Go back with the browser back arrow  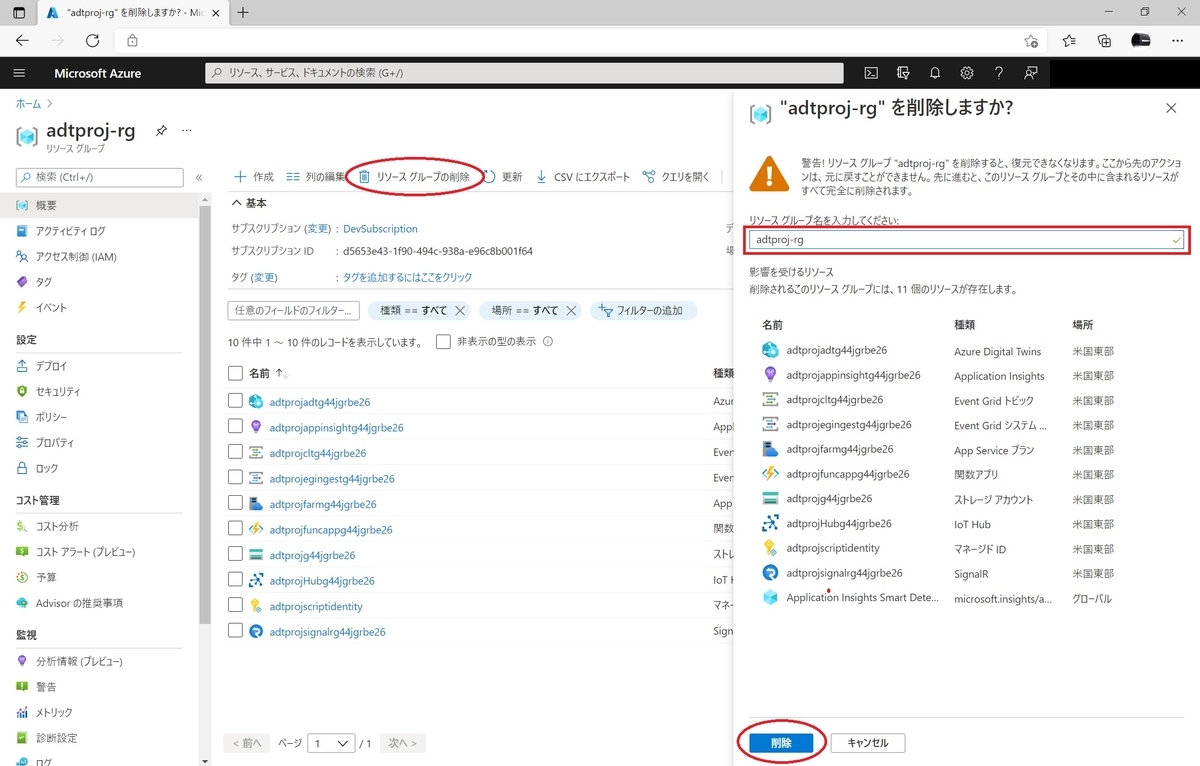22,41
